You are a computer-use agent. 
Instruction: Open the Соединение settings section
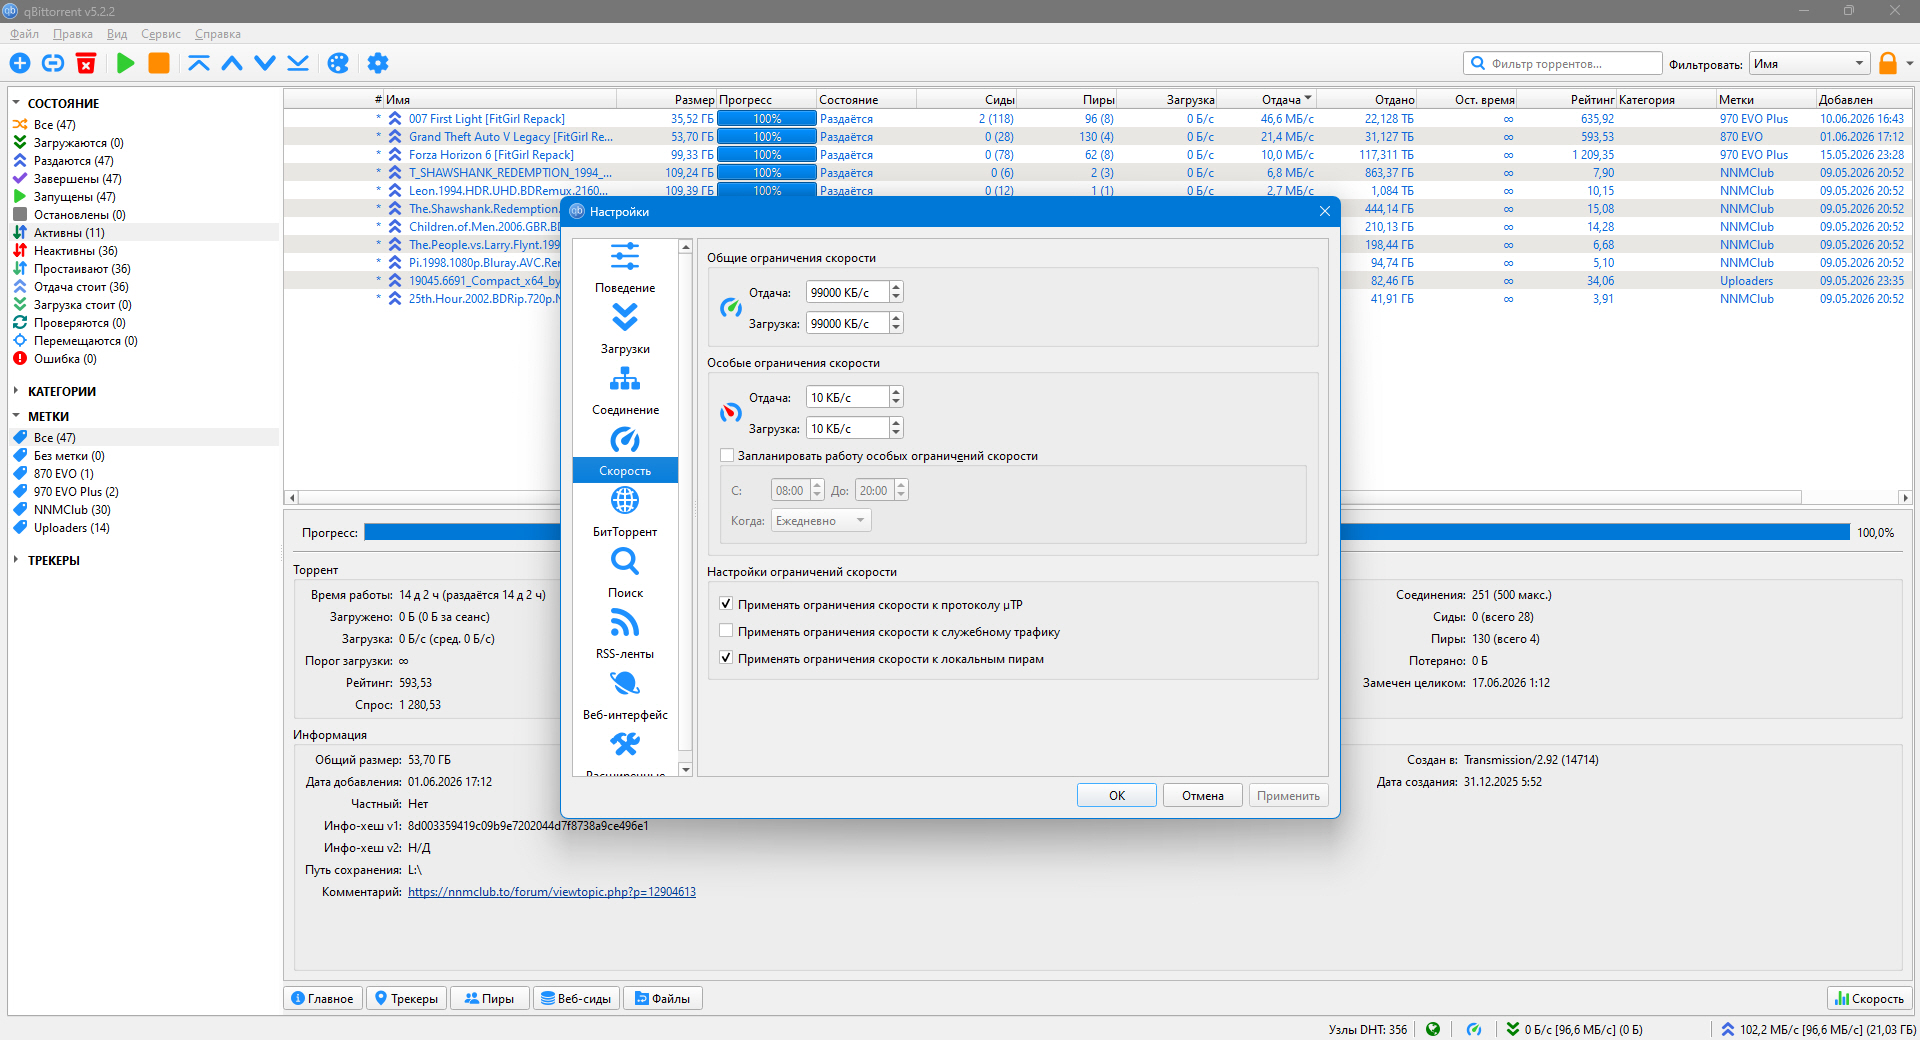[x=625, y=389]
